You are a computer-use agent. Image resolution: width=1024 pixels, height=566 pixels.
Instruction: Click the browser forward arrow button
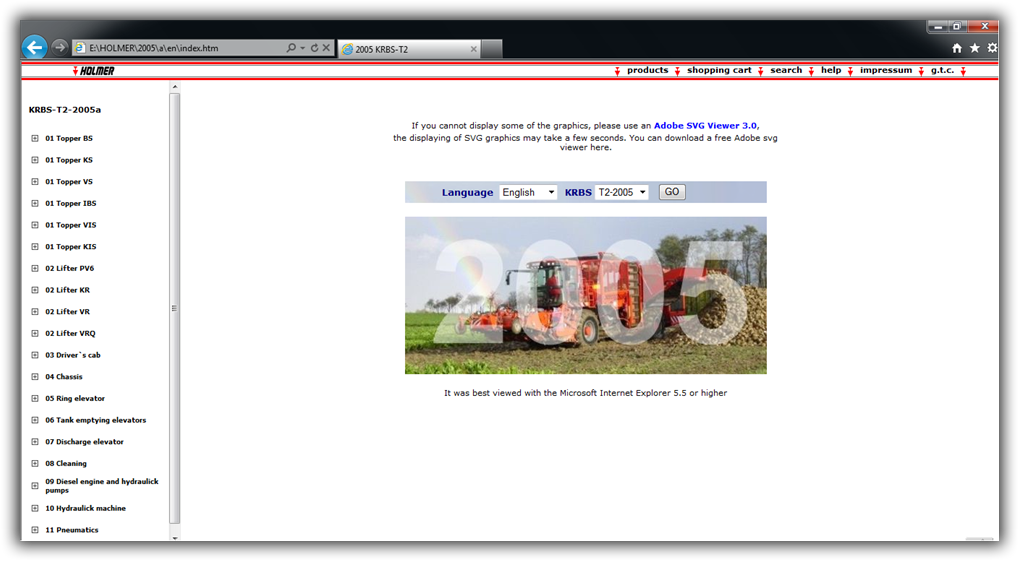[x=59, y=47]
